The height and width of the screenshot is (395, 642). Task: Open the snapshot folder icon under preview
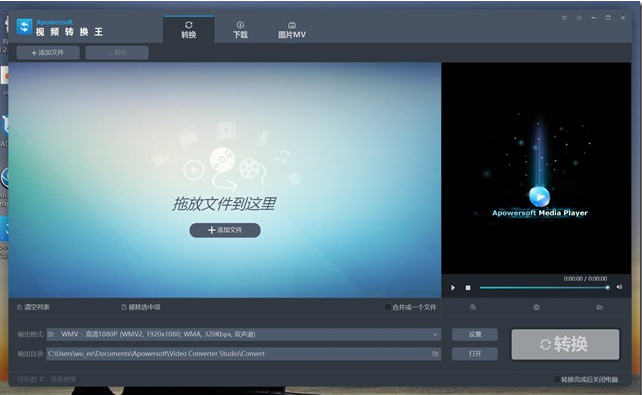pyautogui.click(x=600, y=307)
